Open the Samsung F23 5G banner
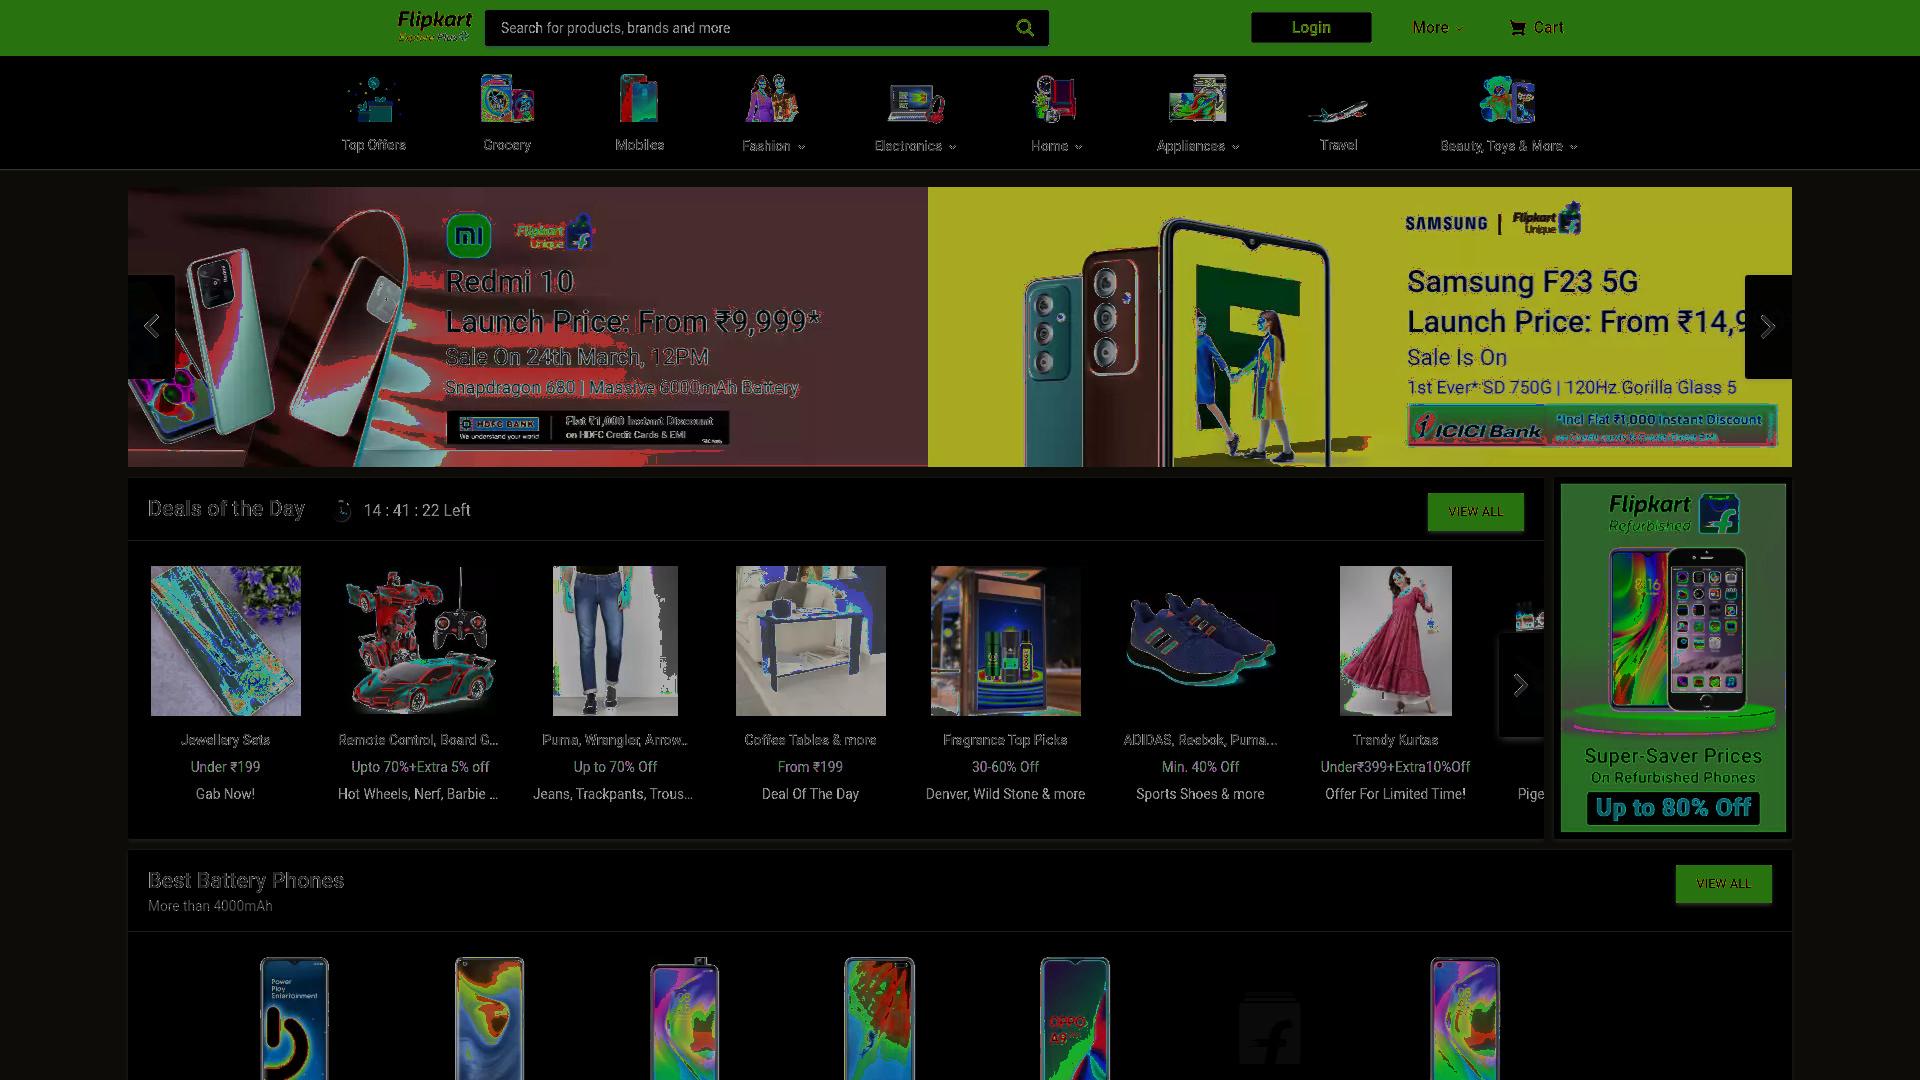1920x1080 pixels. [1360, 327]
